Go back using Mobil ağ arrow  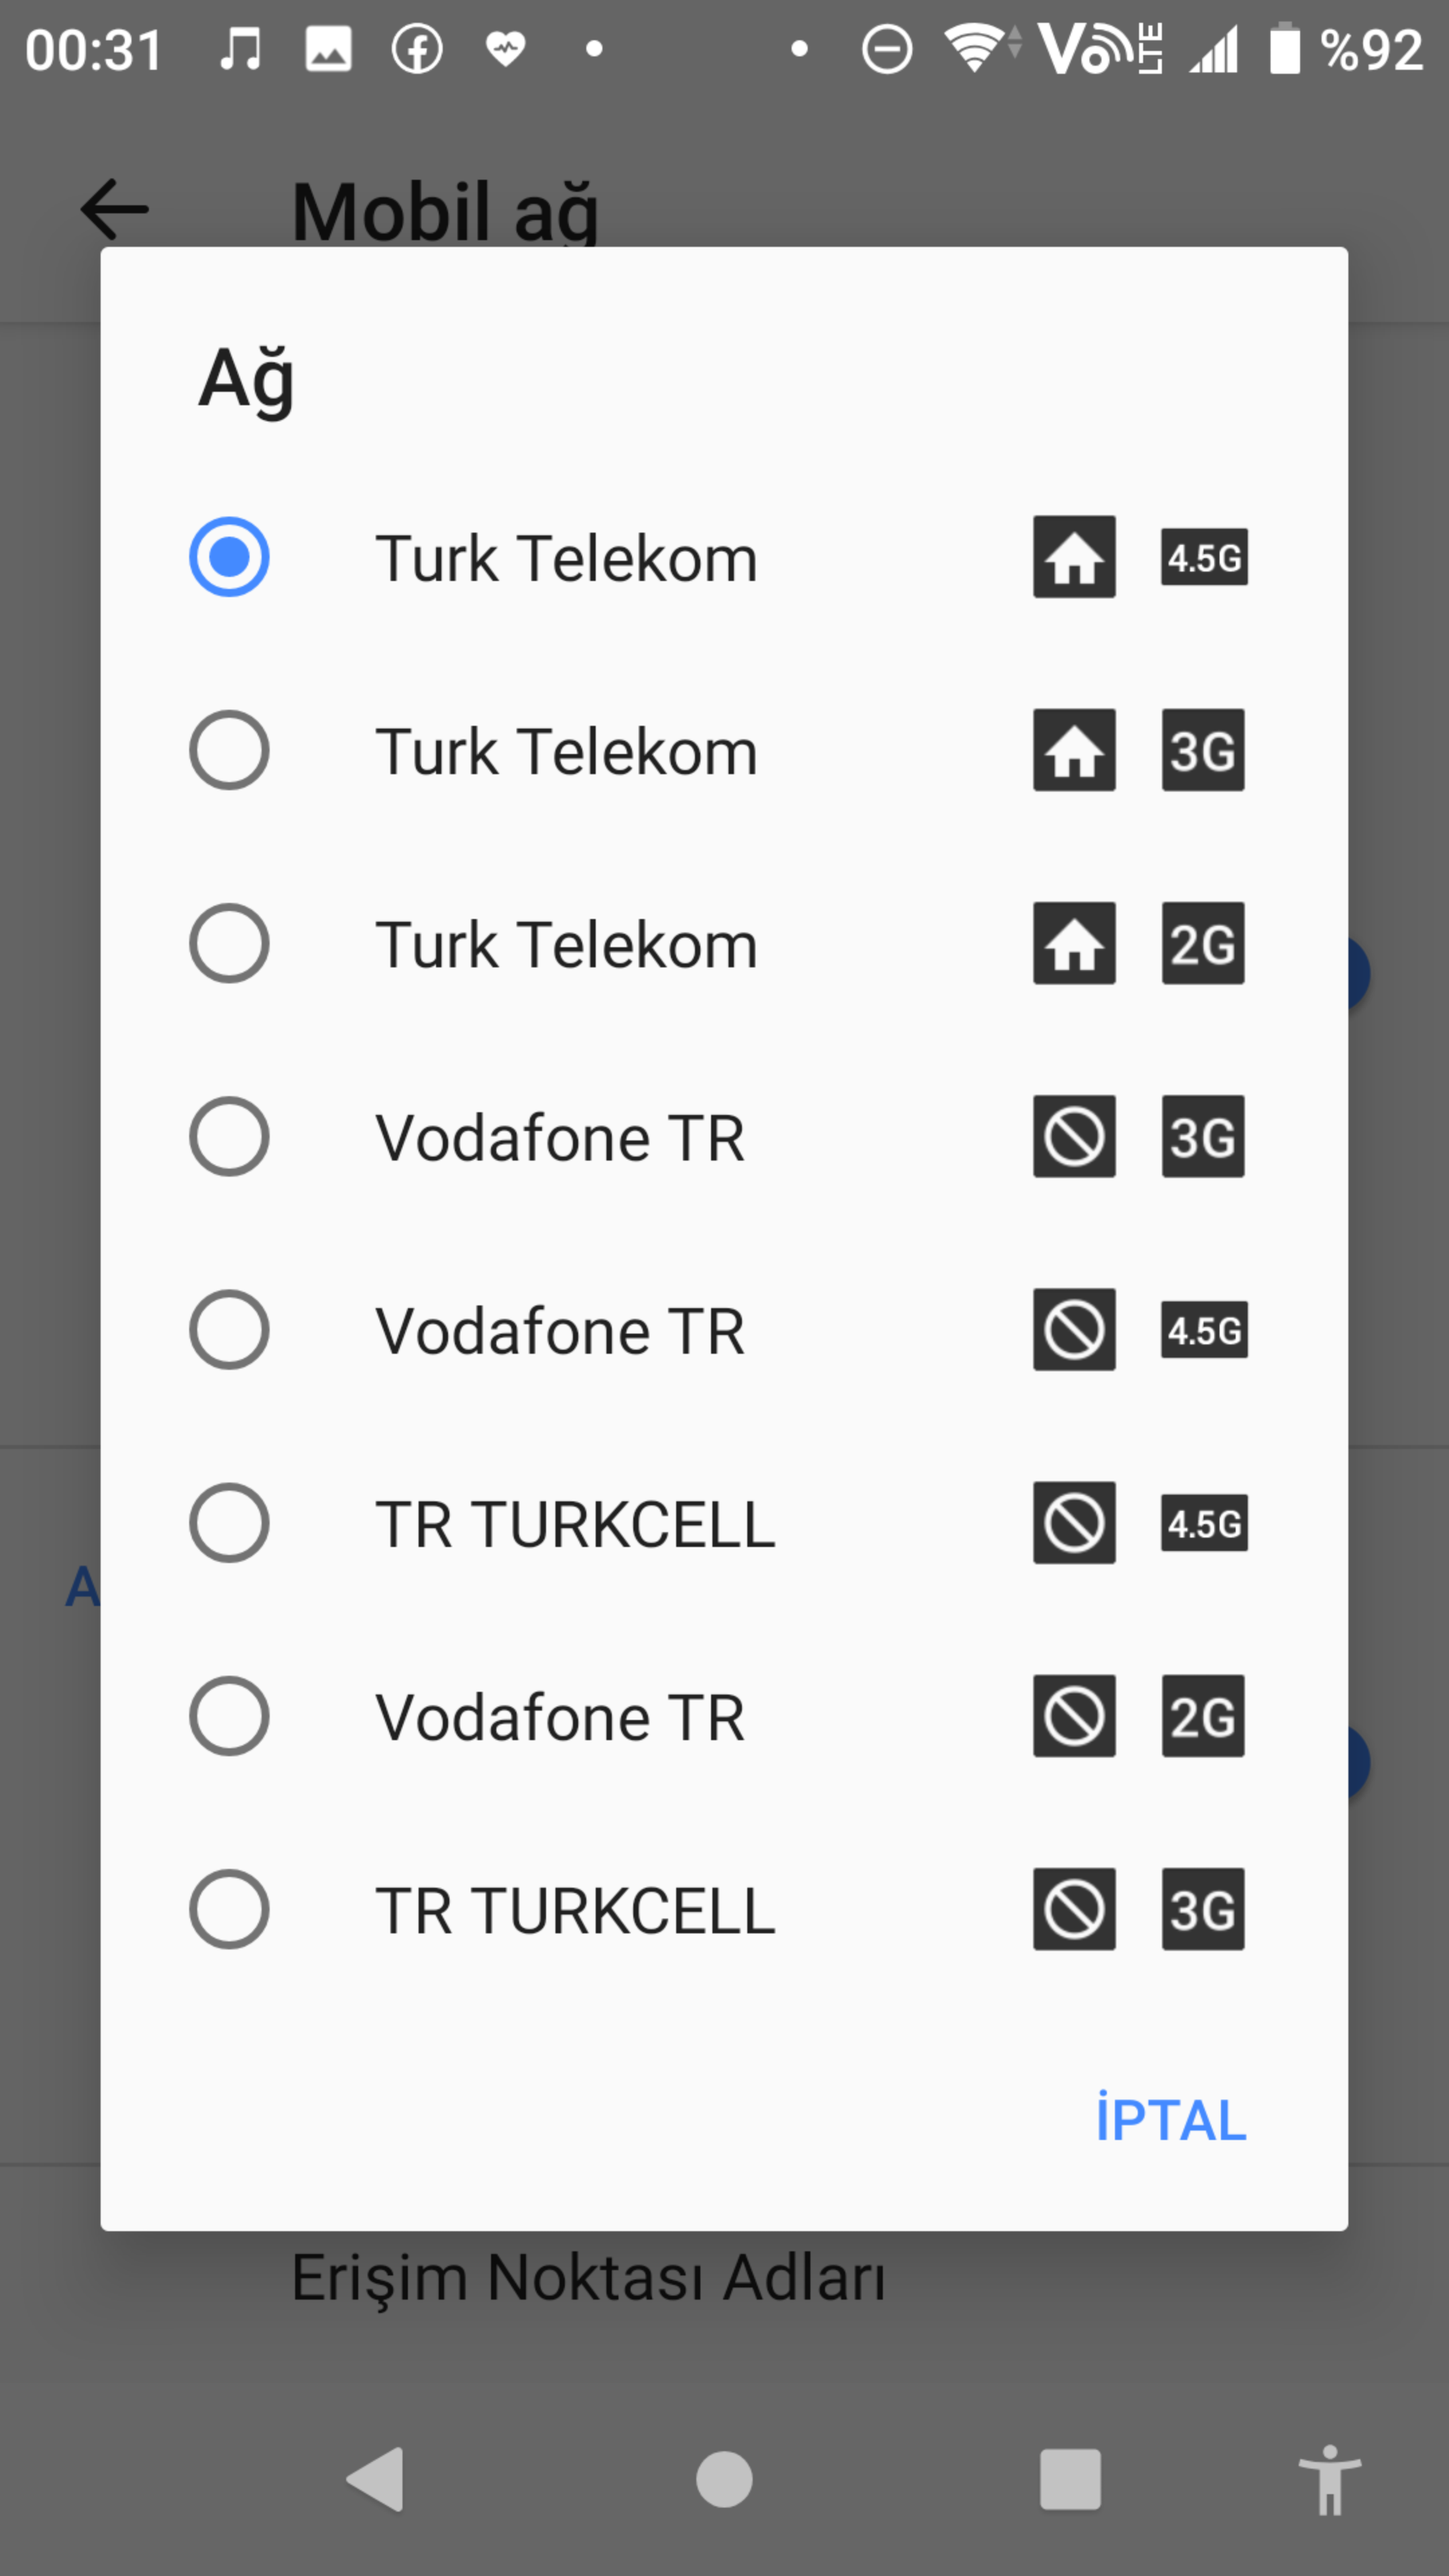pyautogui.click(x=115, y=210)
